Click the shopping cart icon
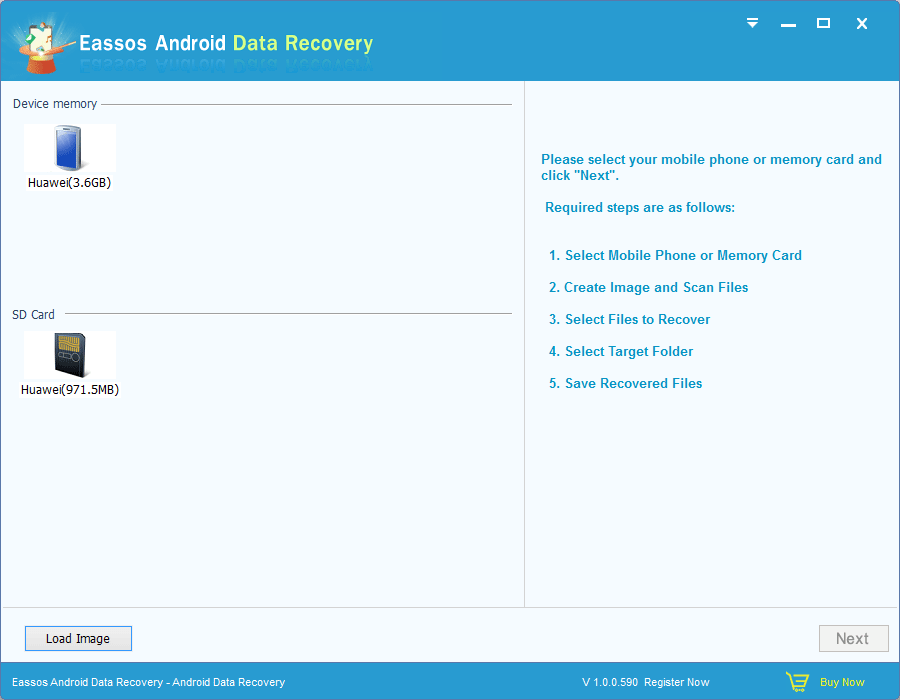Image resolution: width=900 pixels, height=700 pixels. coord(796,682)
